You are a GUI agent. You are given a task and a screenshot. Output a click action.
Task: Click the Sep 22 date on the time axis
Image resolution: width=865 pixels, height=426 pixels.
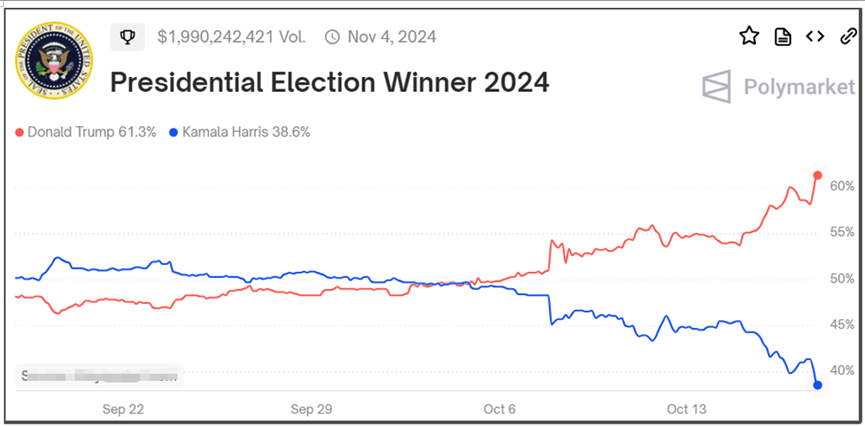pos(123,409)
